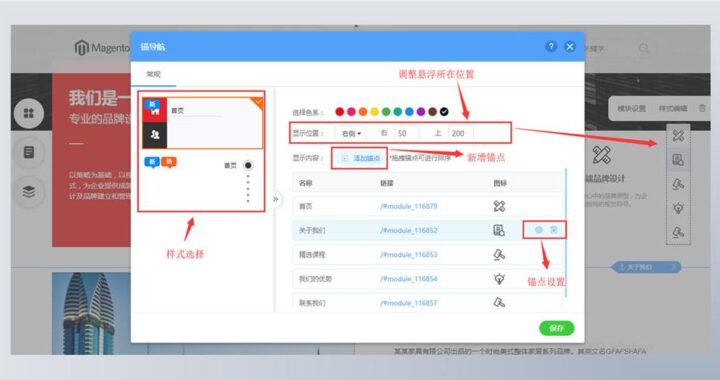Delete the 关于我们 anchor with trash icon
Screen dimensions: 720x380
554,230
